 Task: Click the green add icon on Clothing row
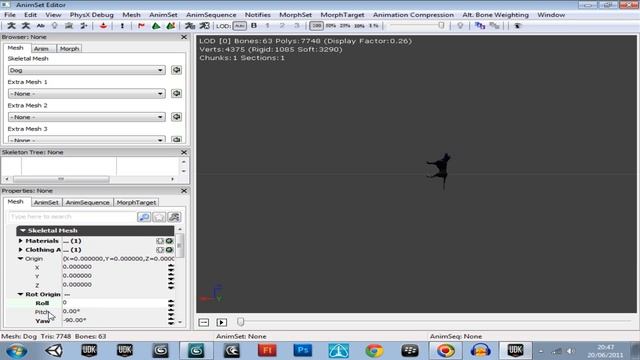[169, 250]
